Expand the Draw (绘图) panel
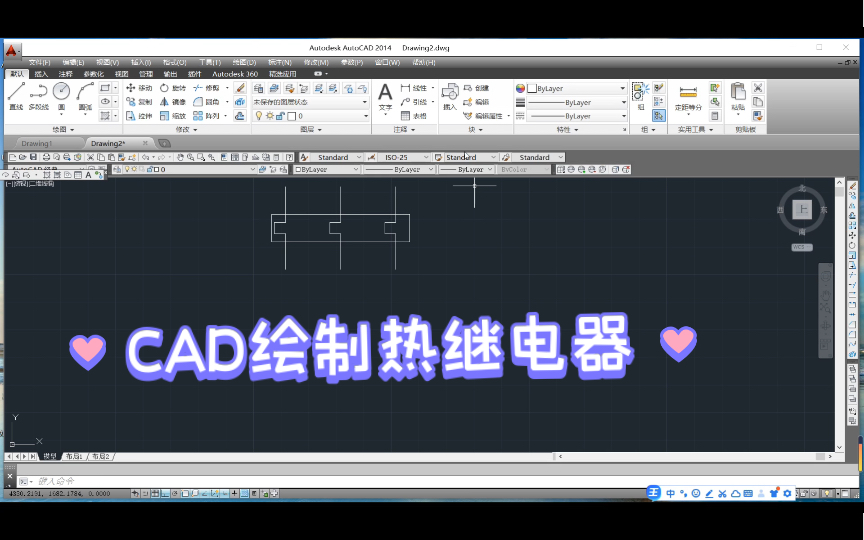 (63, 129)
